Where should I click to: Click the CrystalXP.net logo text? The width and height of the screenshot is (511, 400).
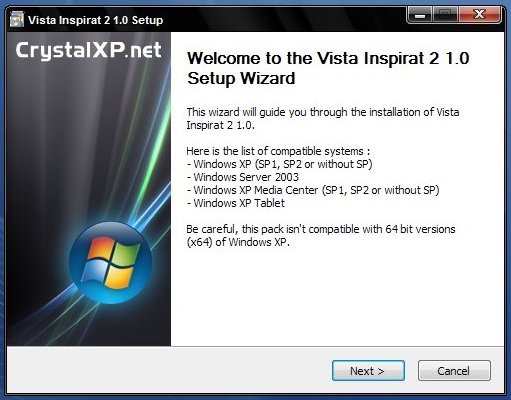pos(88,51)
